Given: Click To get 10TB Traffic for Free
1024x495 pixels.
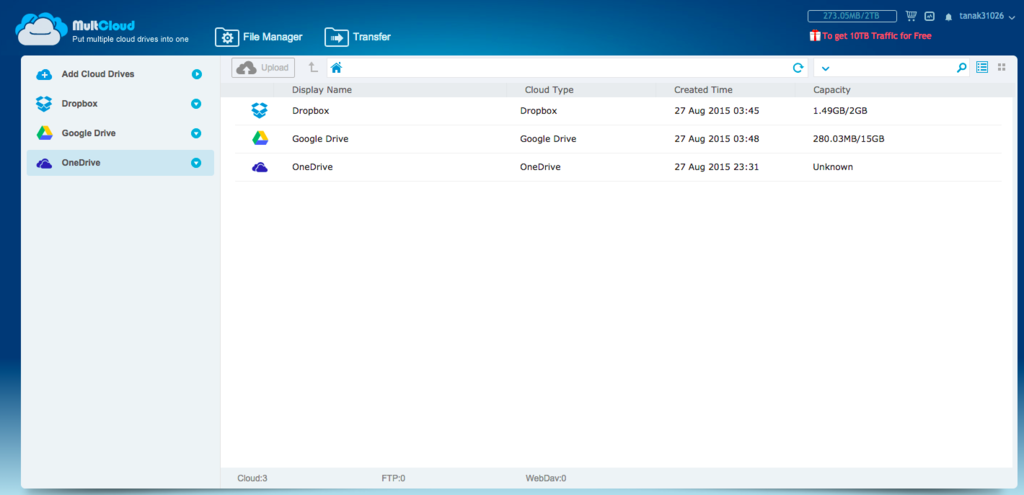Looking at the screenshot, I should (876, 37).
